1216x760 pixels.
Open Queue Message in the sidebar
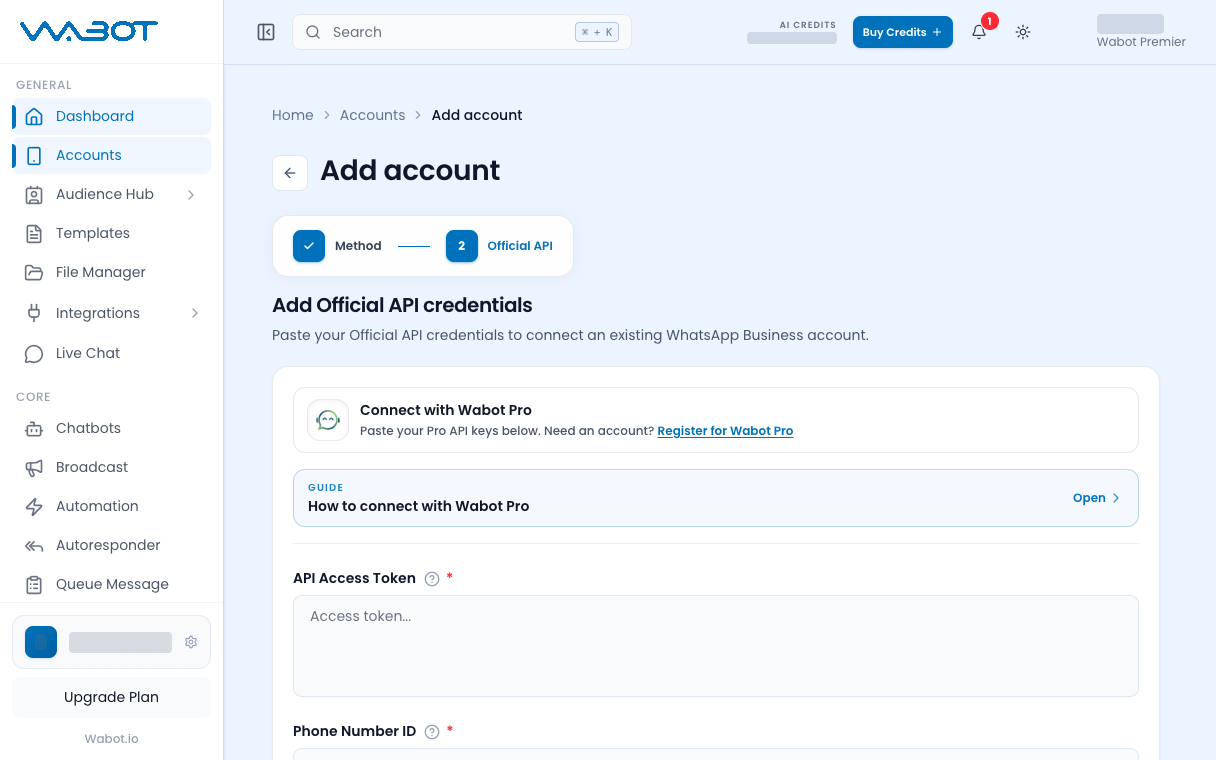pos(111,584)
